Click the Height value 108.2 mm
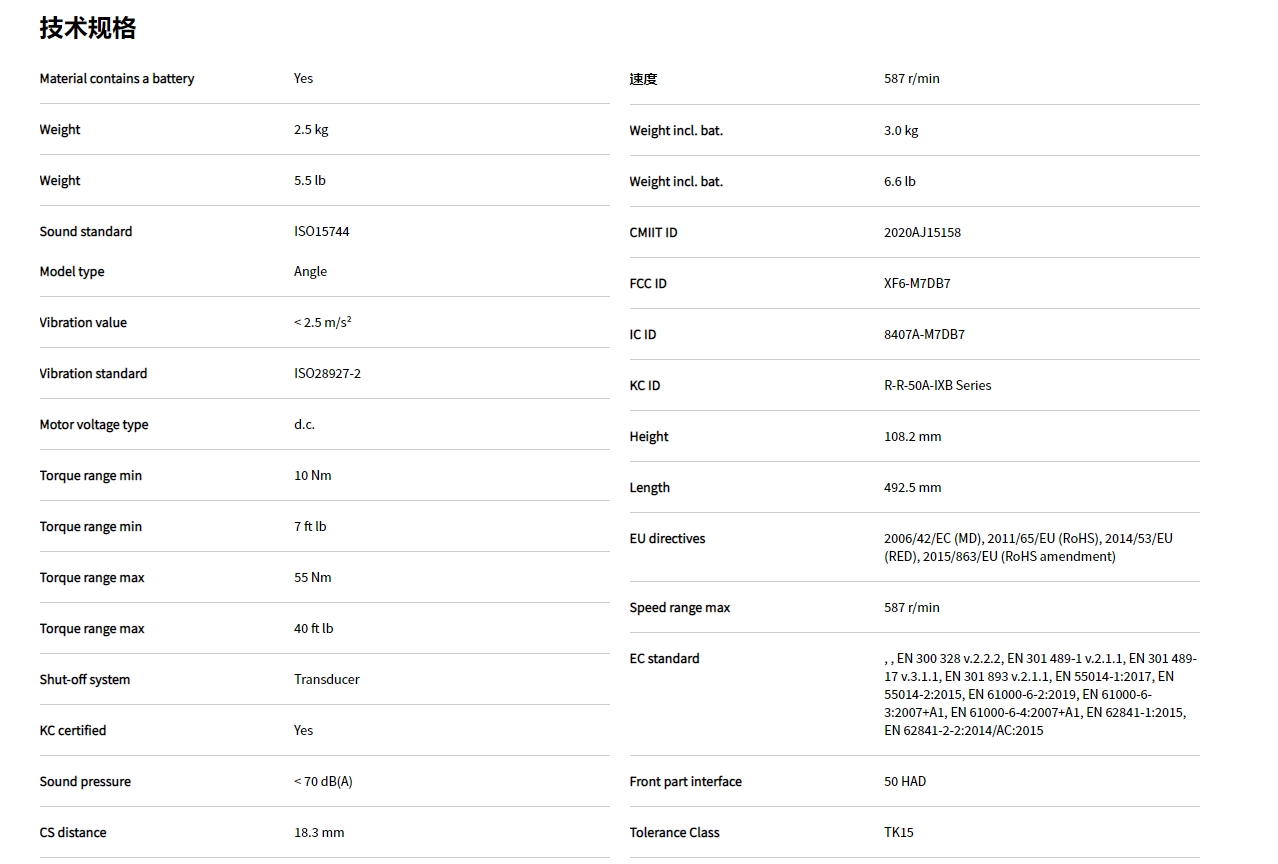Viewport: 1278px width, 864px height. pos(912,437)
